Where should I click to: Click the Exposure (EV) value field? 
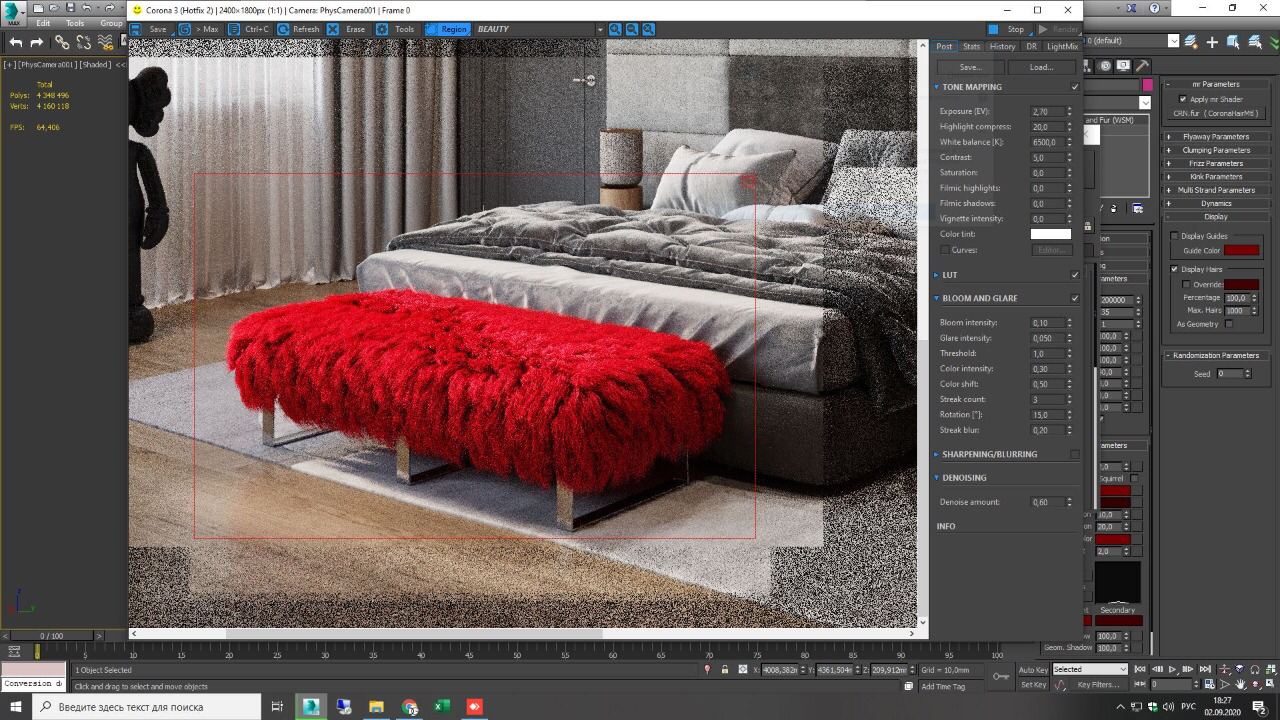click(1047, 112)
